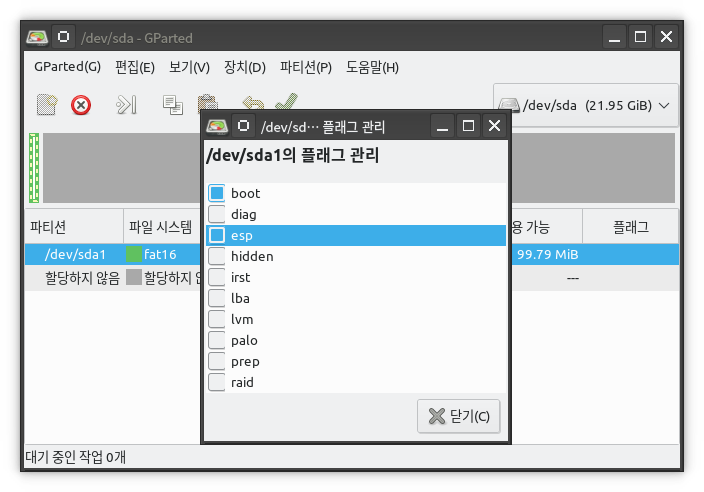The image size is (704, 492).
Task: Click the red Delete partition icon
Action: pyautogui.click(x=81, y=105)
